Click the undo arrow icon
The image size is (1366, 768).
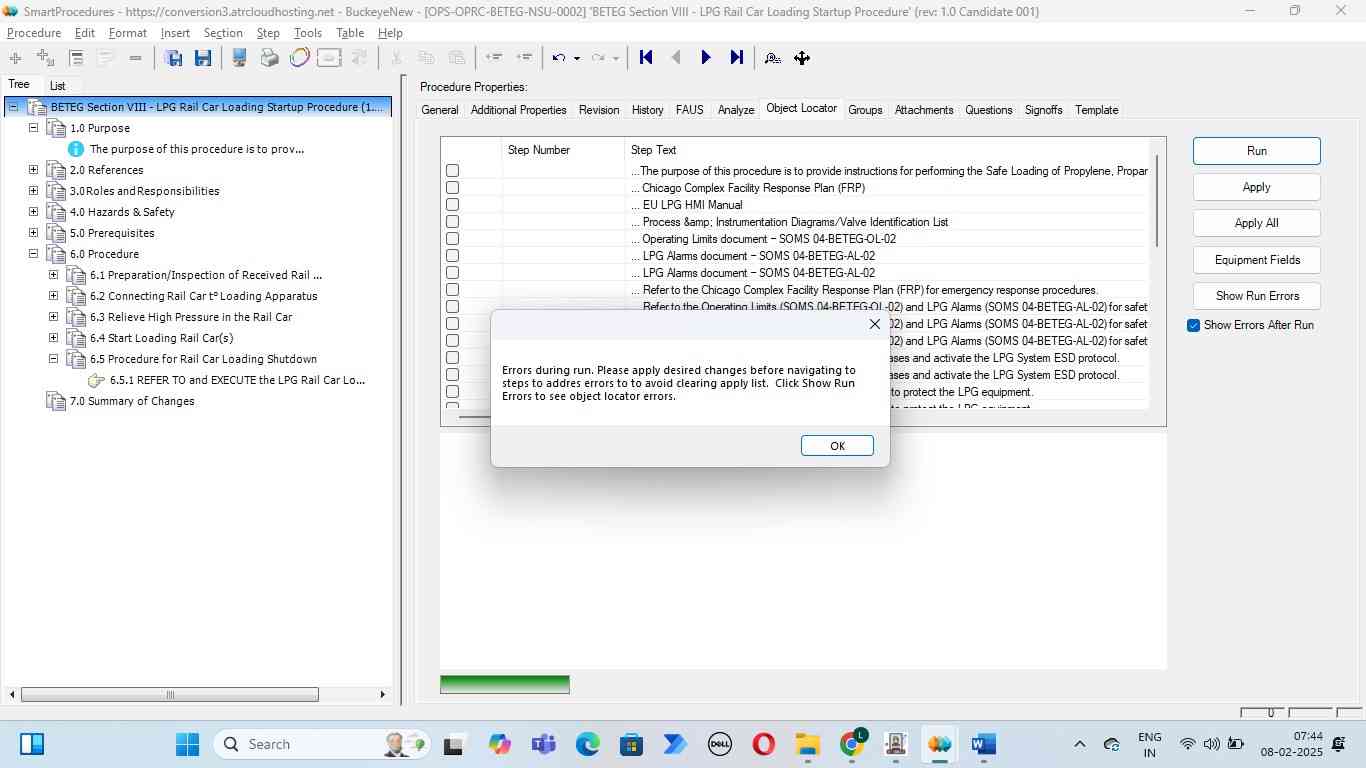coord(559,58)
